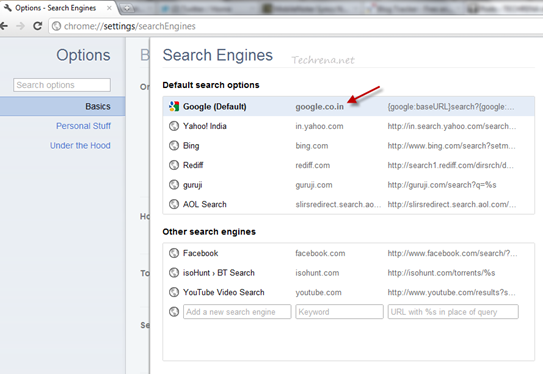Viewport: 543px width, 374px height.
Task: Click the slirsredirect.search.ao... keyword
Action: coord(338,204)
